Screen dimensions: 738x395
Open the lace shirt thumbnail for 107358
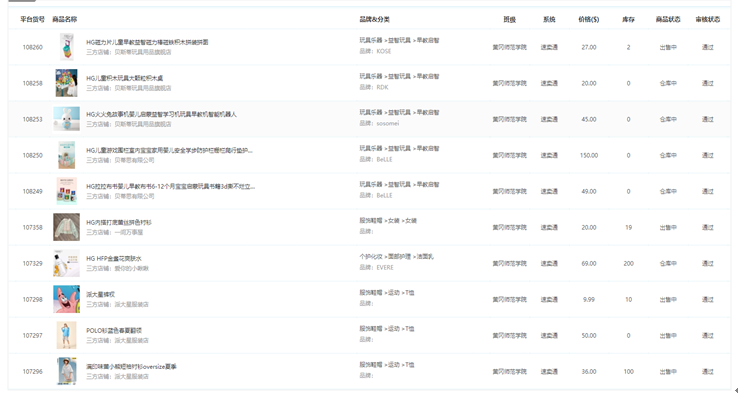click(x=66, y=227)
